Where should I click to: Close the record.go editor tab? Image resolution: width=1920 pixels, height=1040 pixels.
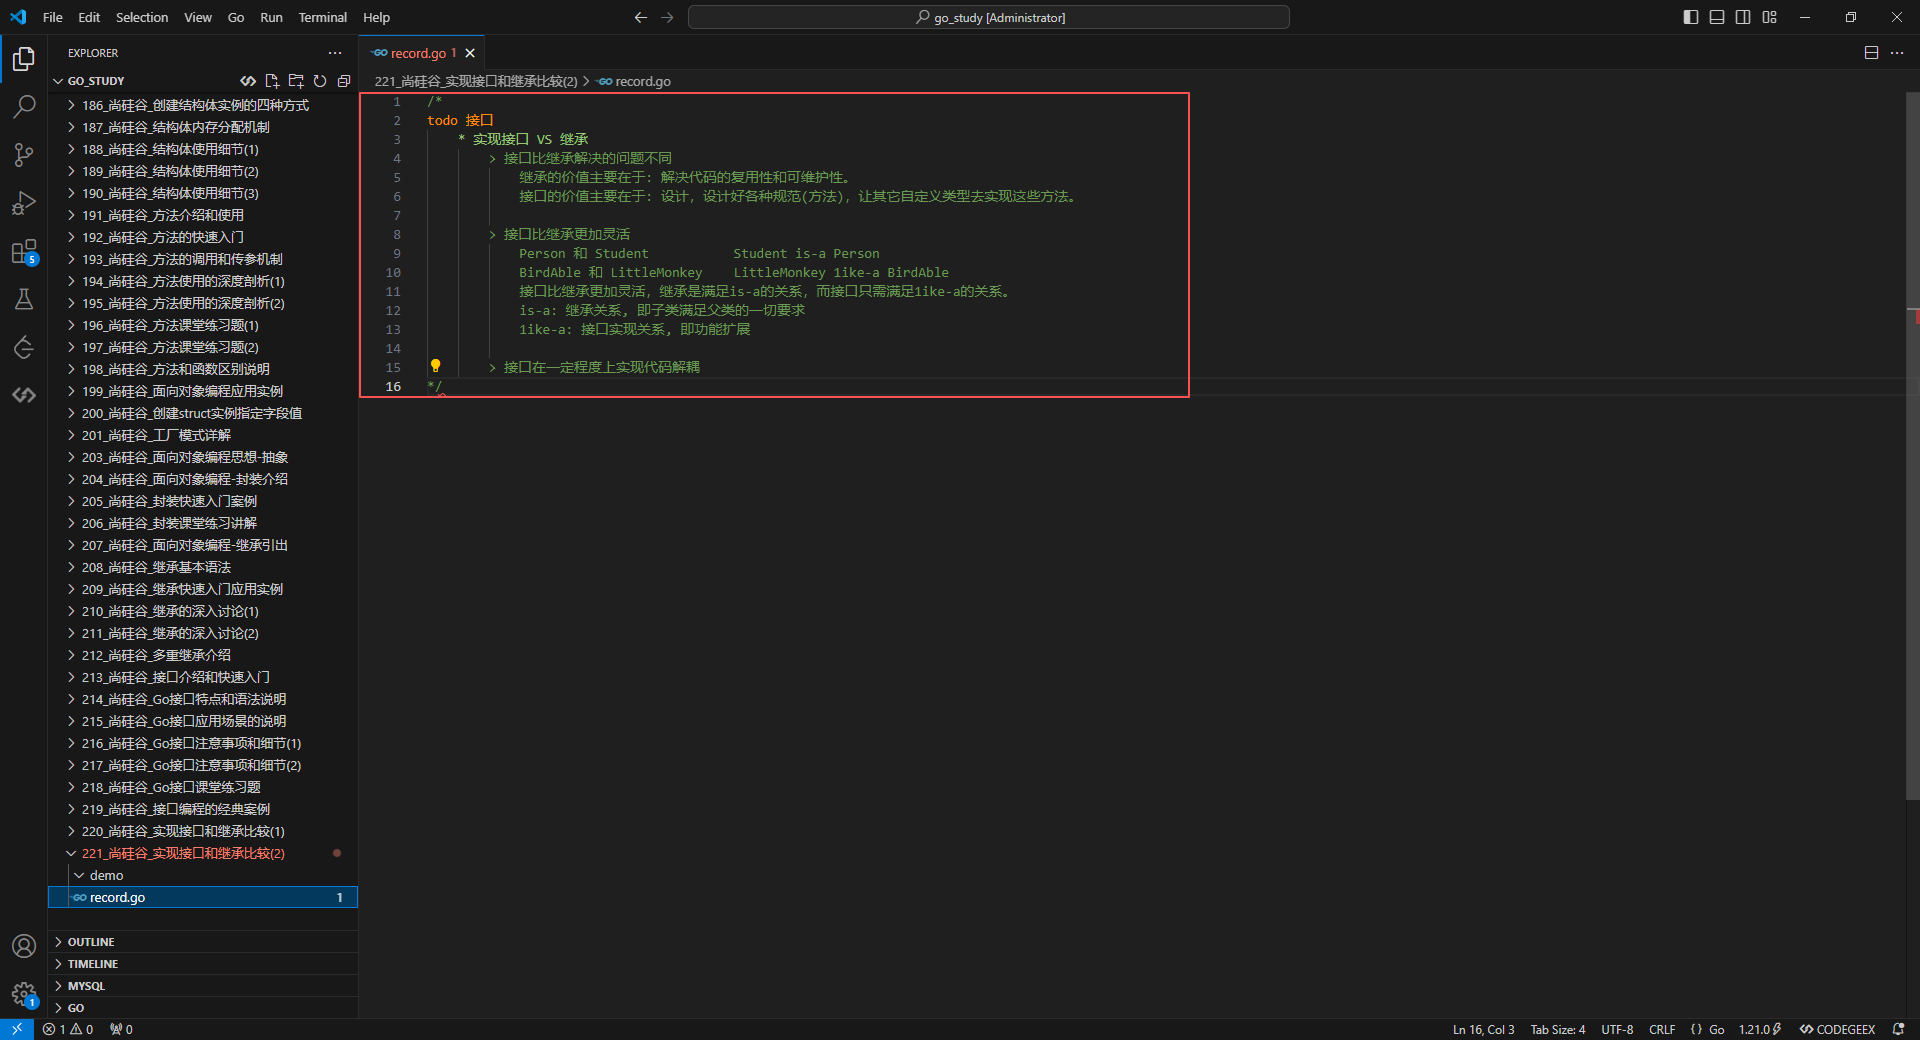470,53
